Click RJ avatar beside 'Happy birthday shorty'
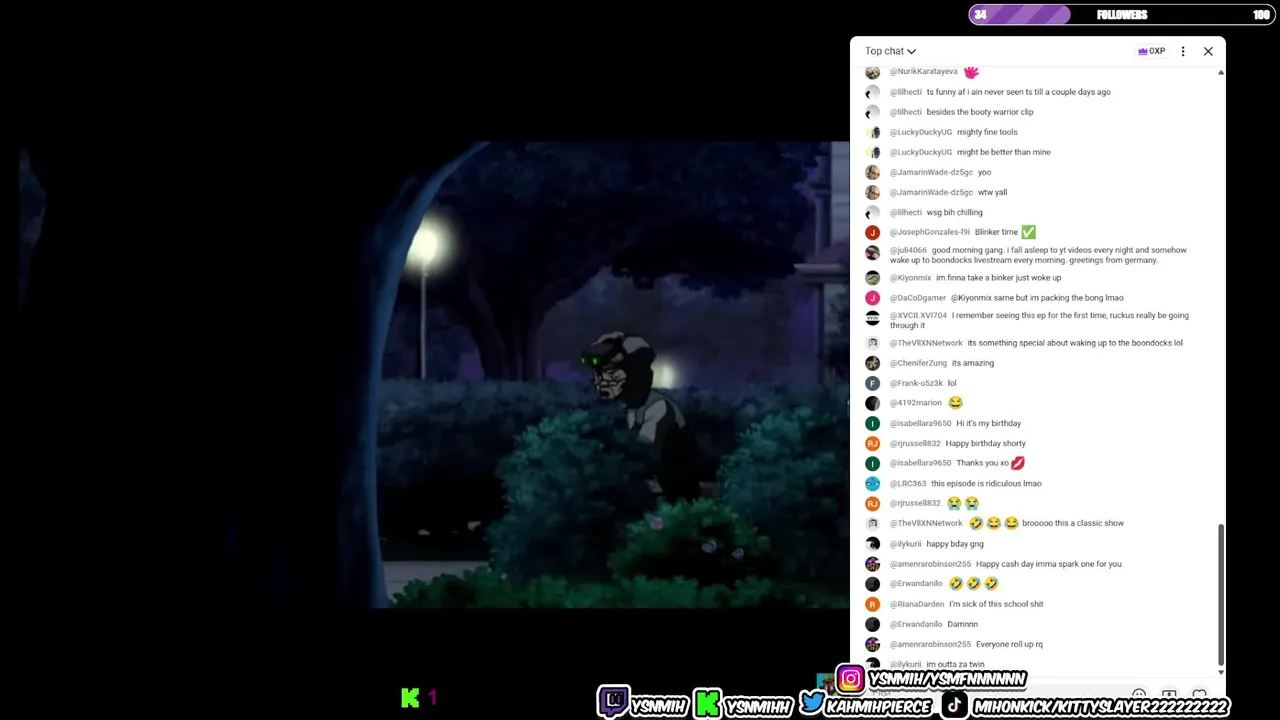The width and height of the screenshot is (1280, 720). click(x=873, y=443)
